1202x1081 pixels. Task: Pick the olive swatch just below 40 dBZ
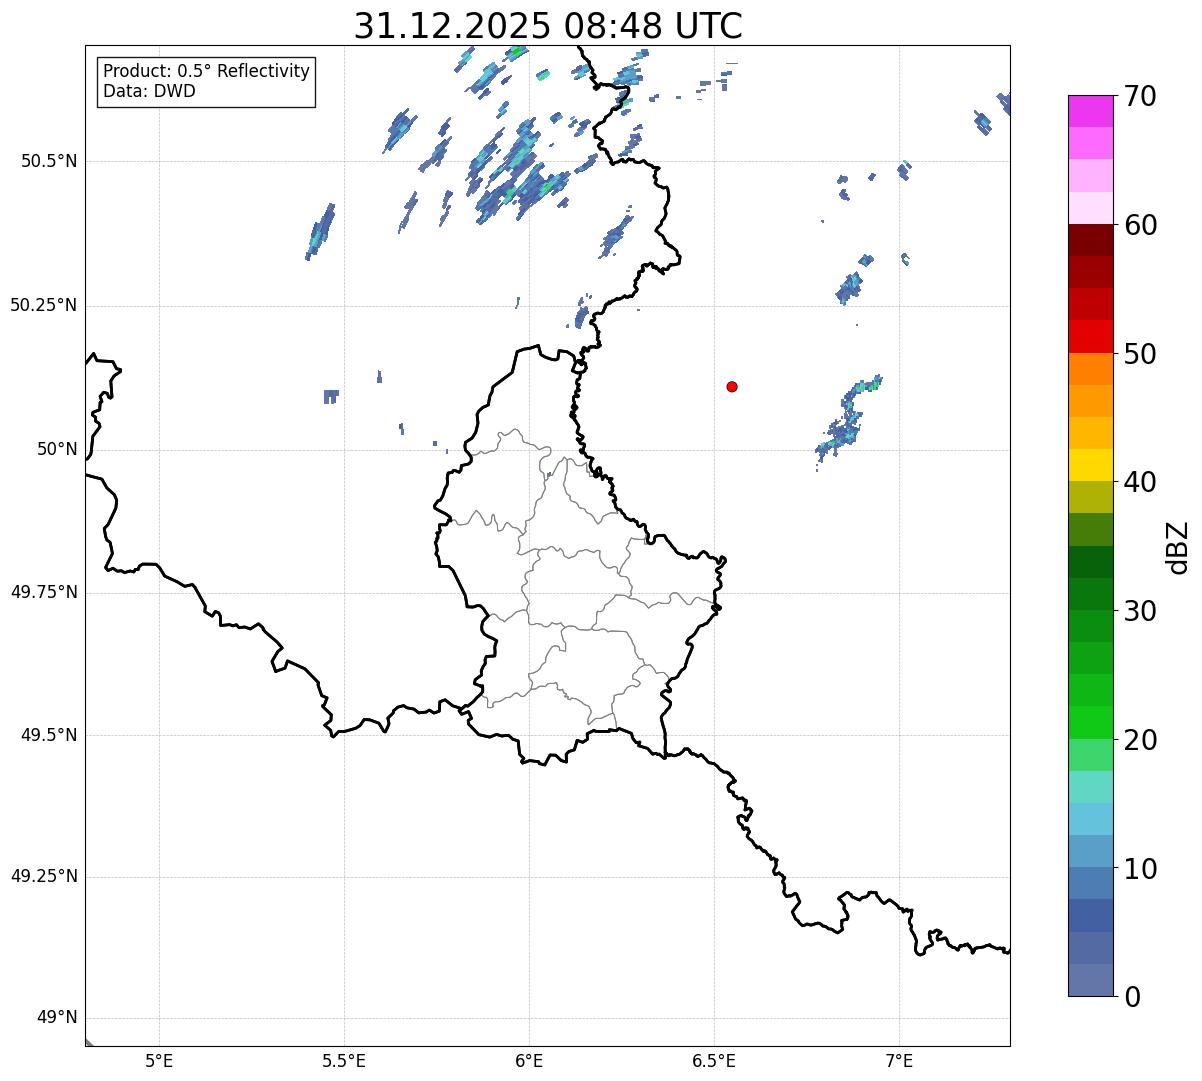tap(1090, 497)
